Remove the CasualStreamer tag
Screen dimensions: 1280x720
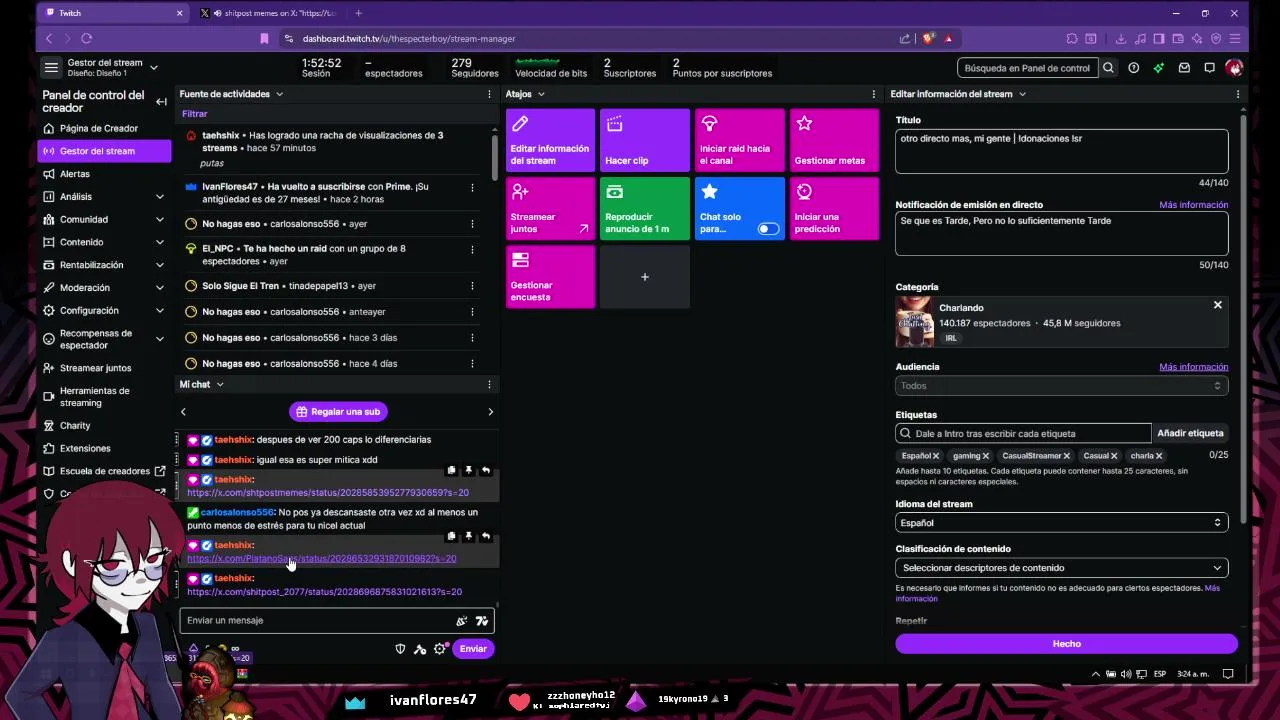tap(1066, 456)
